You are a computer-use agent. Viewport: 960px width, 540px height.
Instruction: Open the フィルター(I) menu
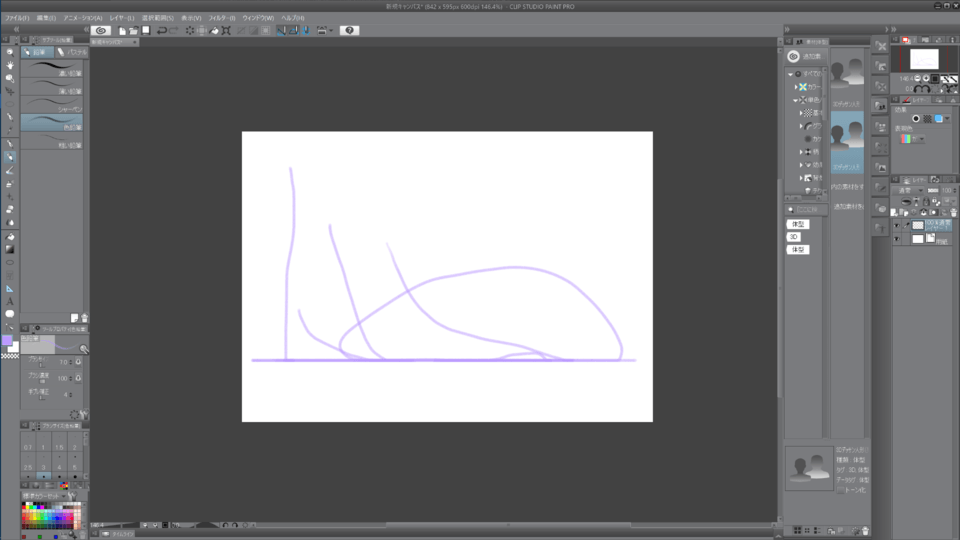pyautogui.click(x=222, y=18)
